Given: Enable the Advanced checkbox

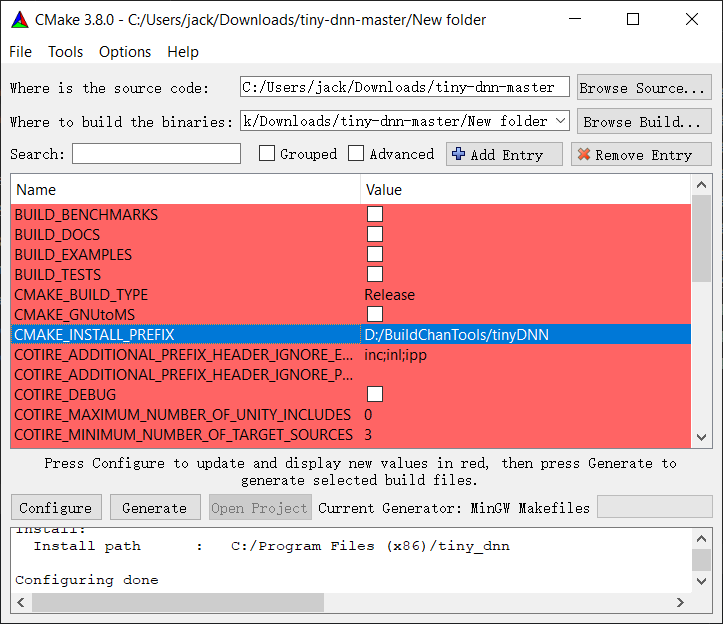Looking at the screenshot, I should tap(356, 154).
